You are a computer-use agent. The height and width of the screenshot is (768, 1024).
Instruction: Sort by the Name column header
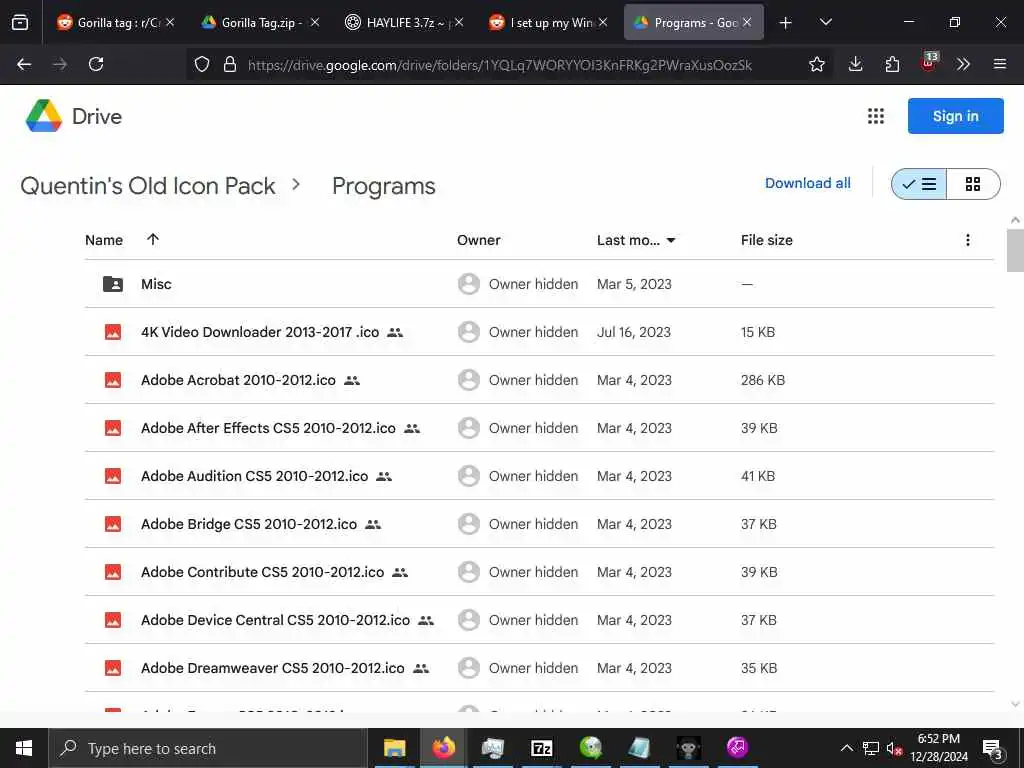point(104,240)
